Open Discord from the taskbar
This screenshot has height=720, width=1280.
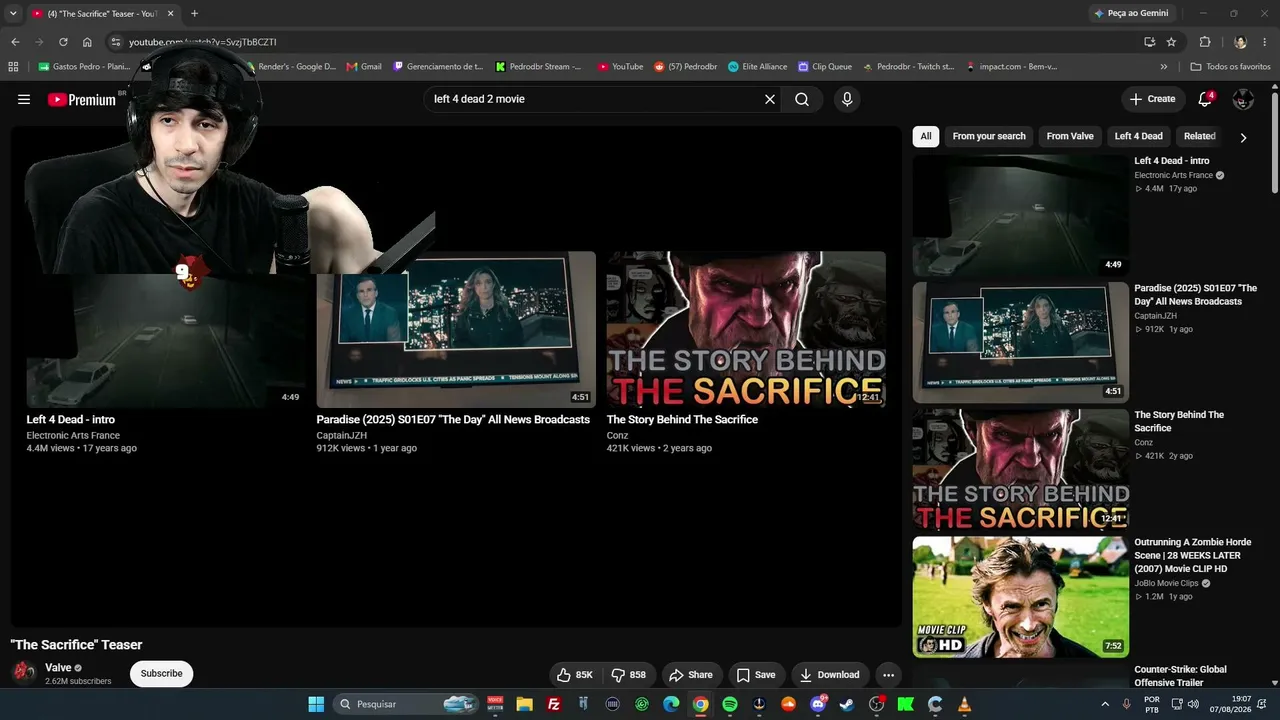(x=818, y=704)
